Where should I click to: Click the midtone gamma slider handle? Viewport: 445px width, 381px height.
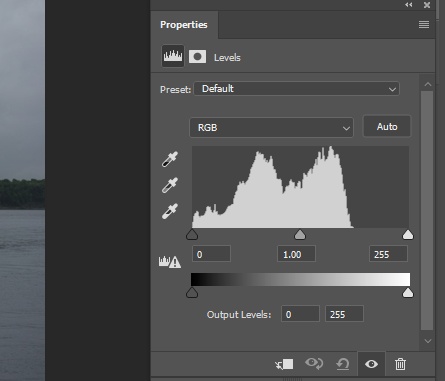click(x=300, y=234)
